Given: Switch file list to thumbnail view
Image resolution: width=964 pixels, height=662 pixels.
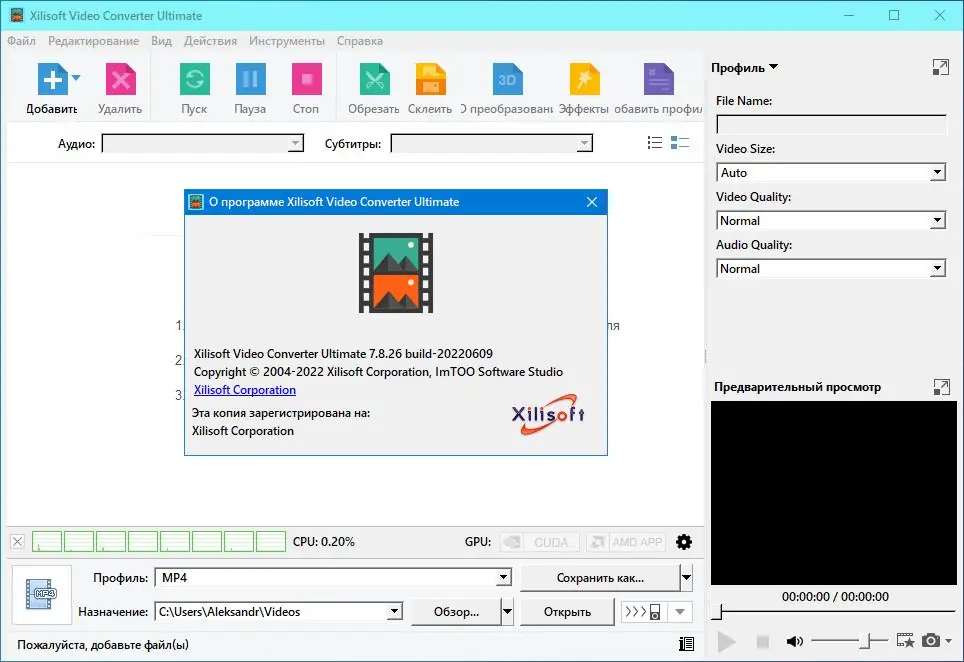Looking at the screenshot, I should tap(681, 143).
